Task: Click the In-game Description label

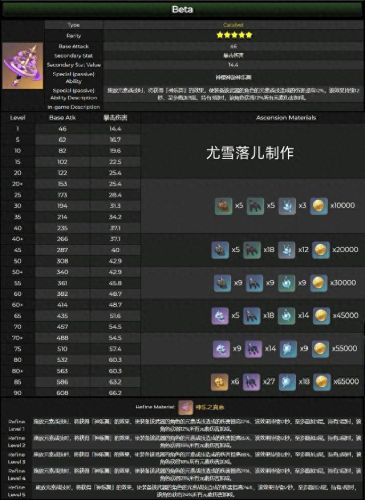Action: click(74, 107)
